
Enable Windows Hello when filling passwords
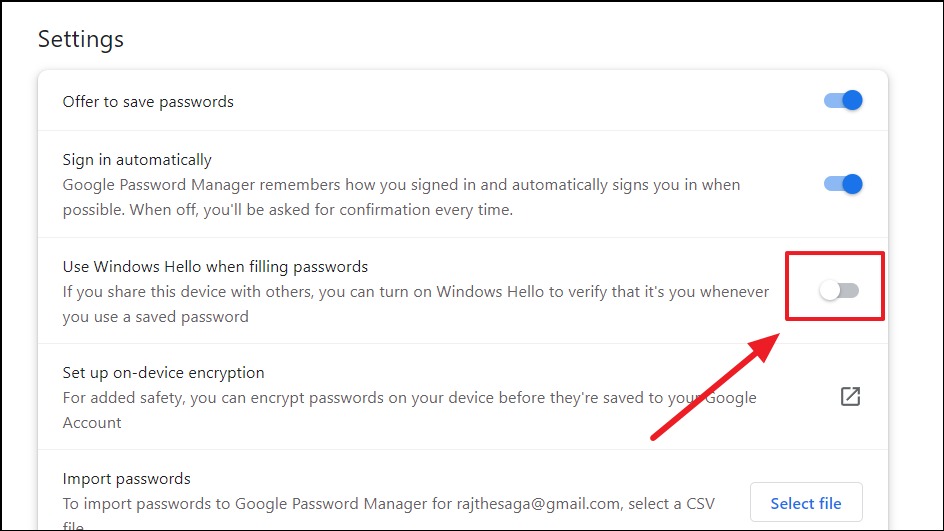click(x=839, y=291)
